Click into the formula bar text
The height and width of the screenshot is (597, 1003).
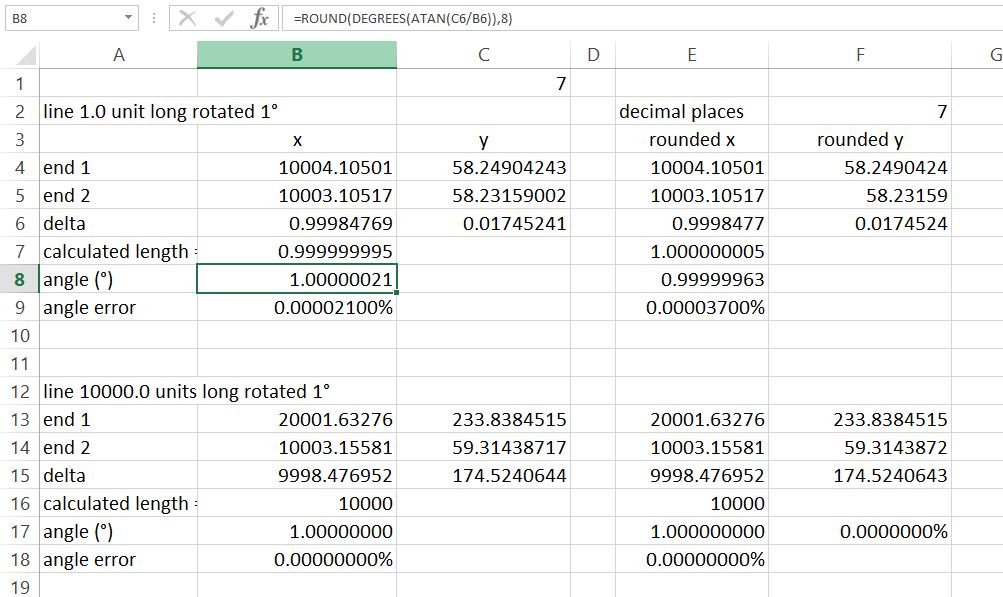coord(642,18)
